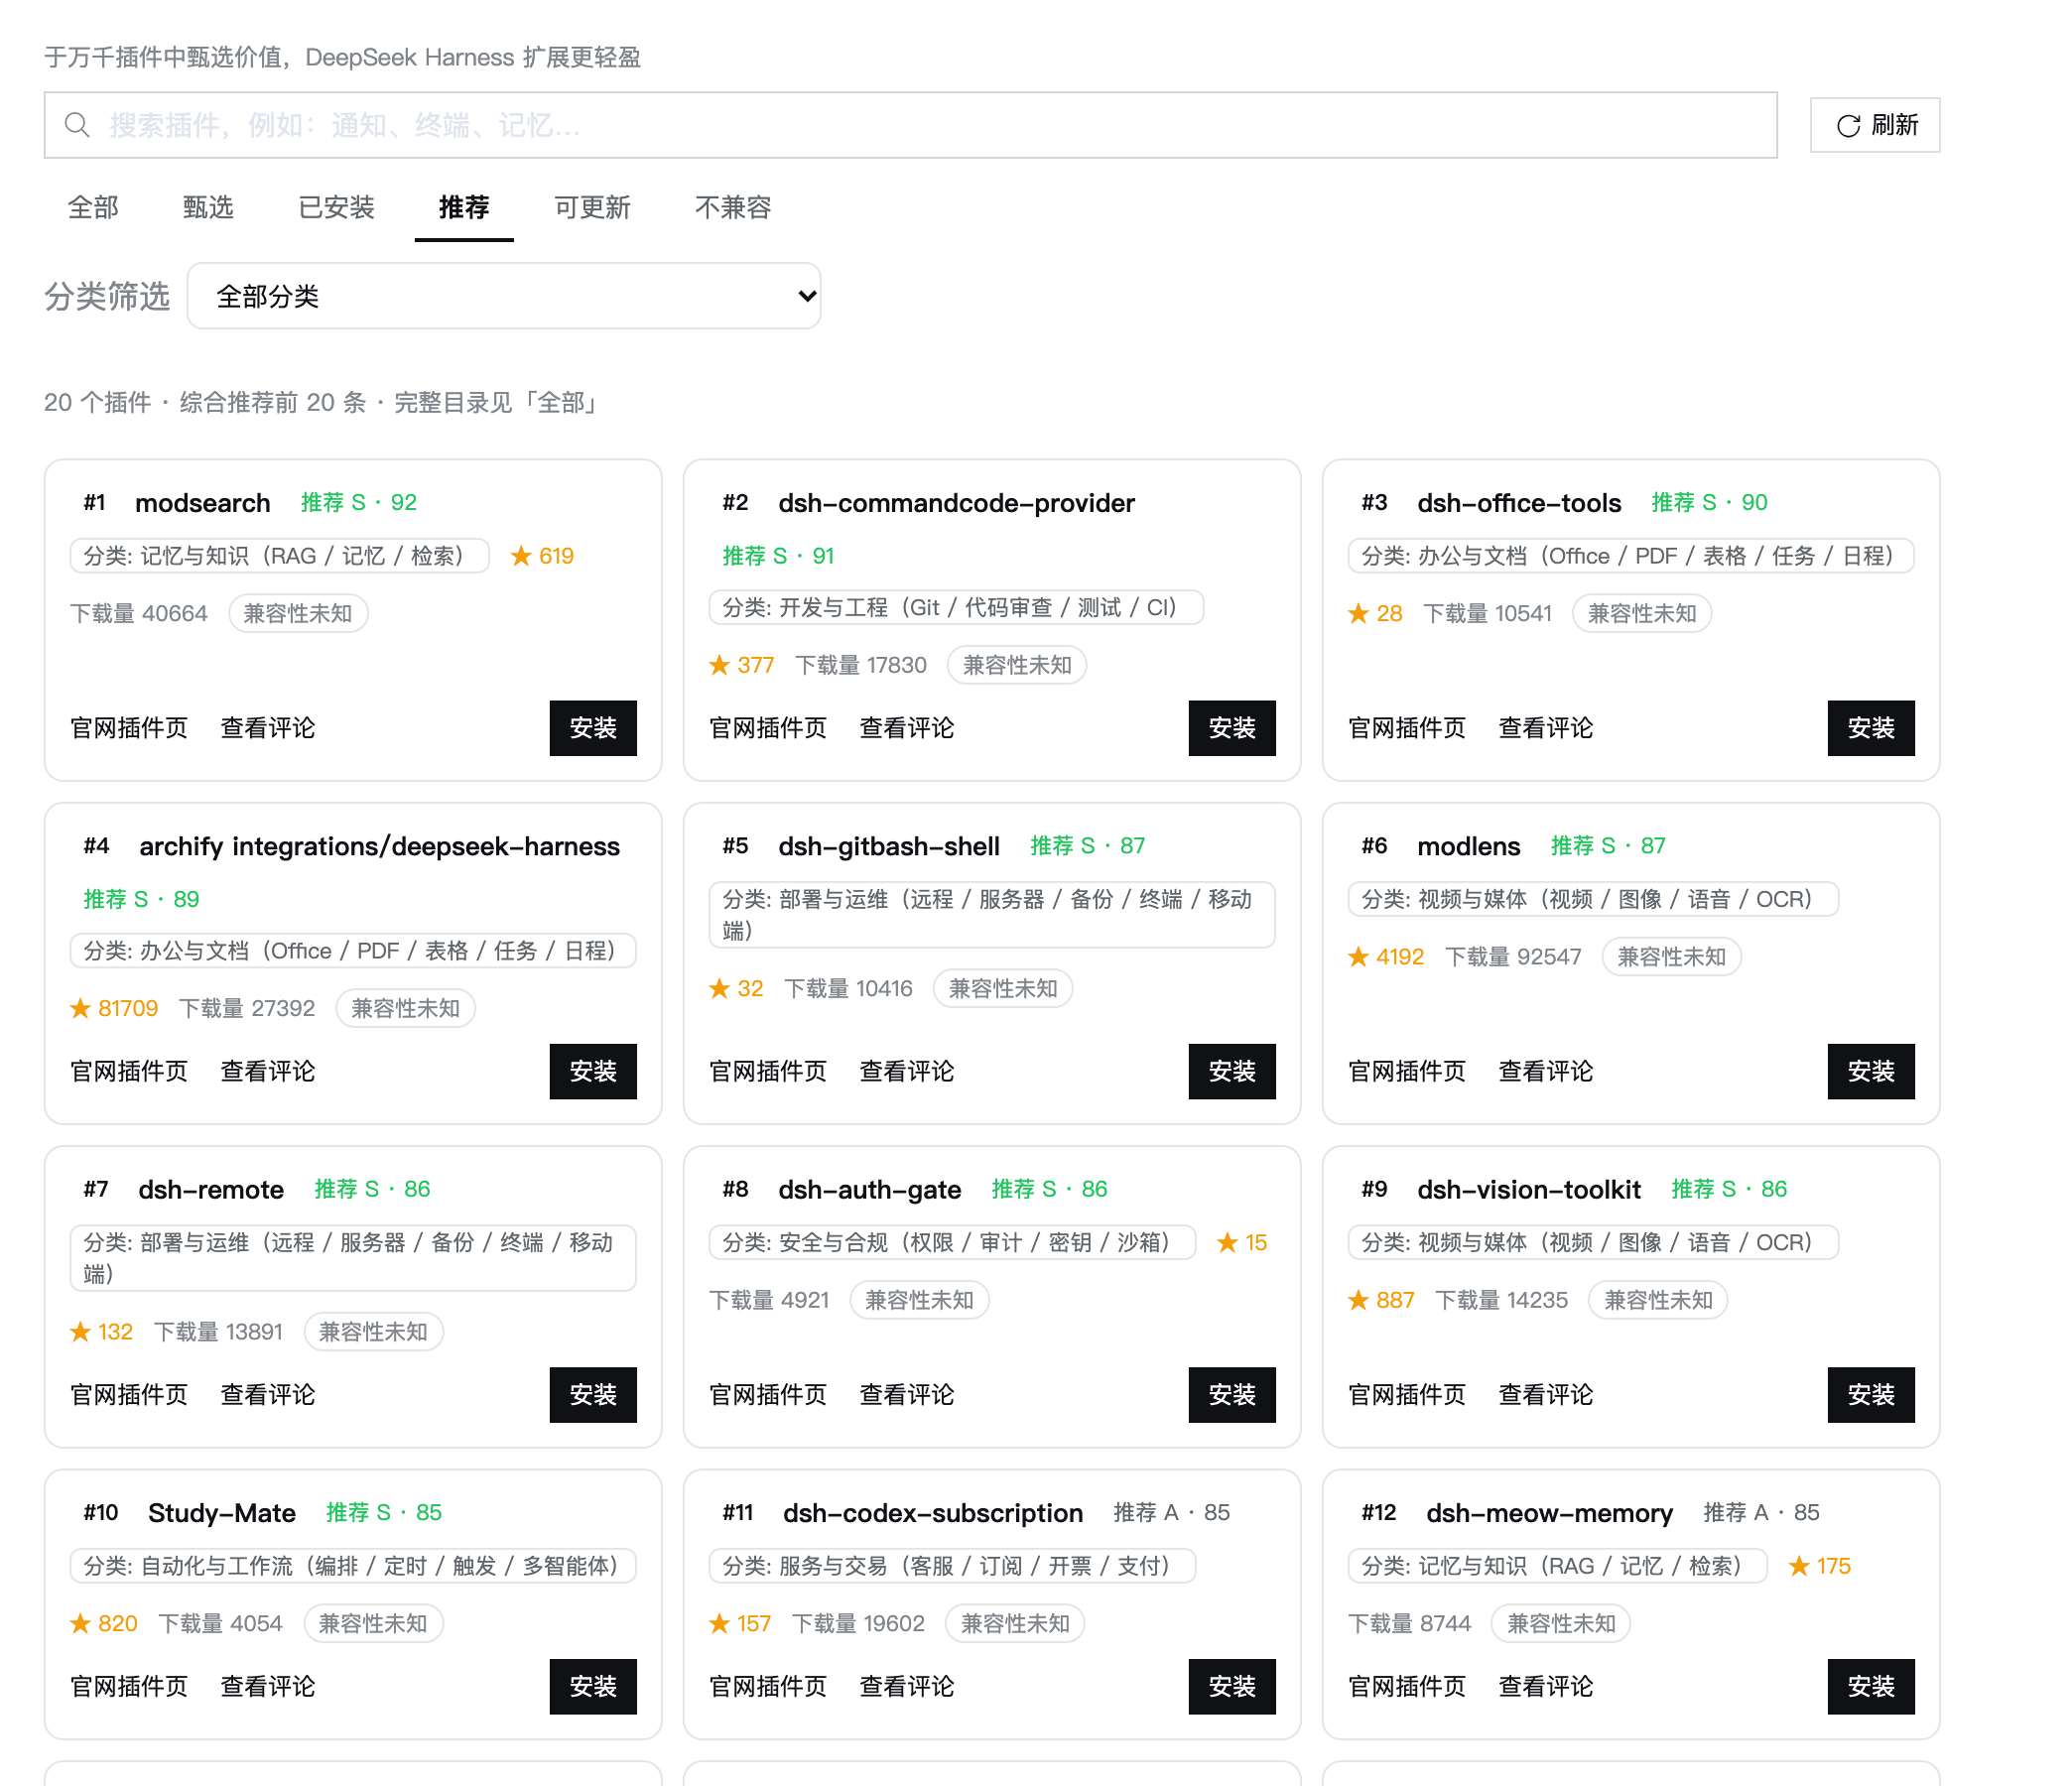Open 官网插件页 for dsh-vision-toolkit
The image size is (2072, 1786).
coord(1407,1395)
